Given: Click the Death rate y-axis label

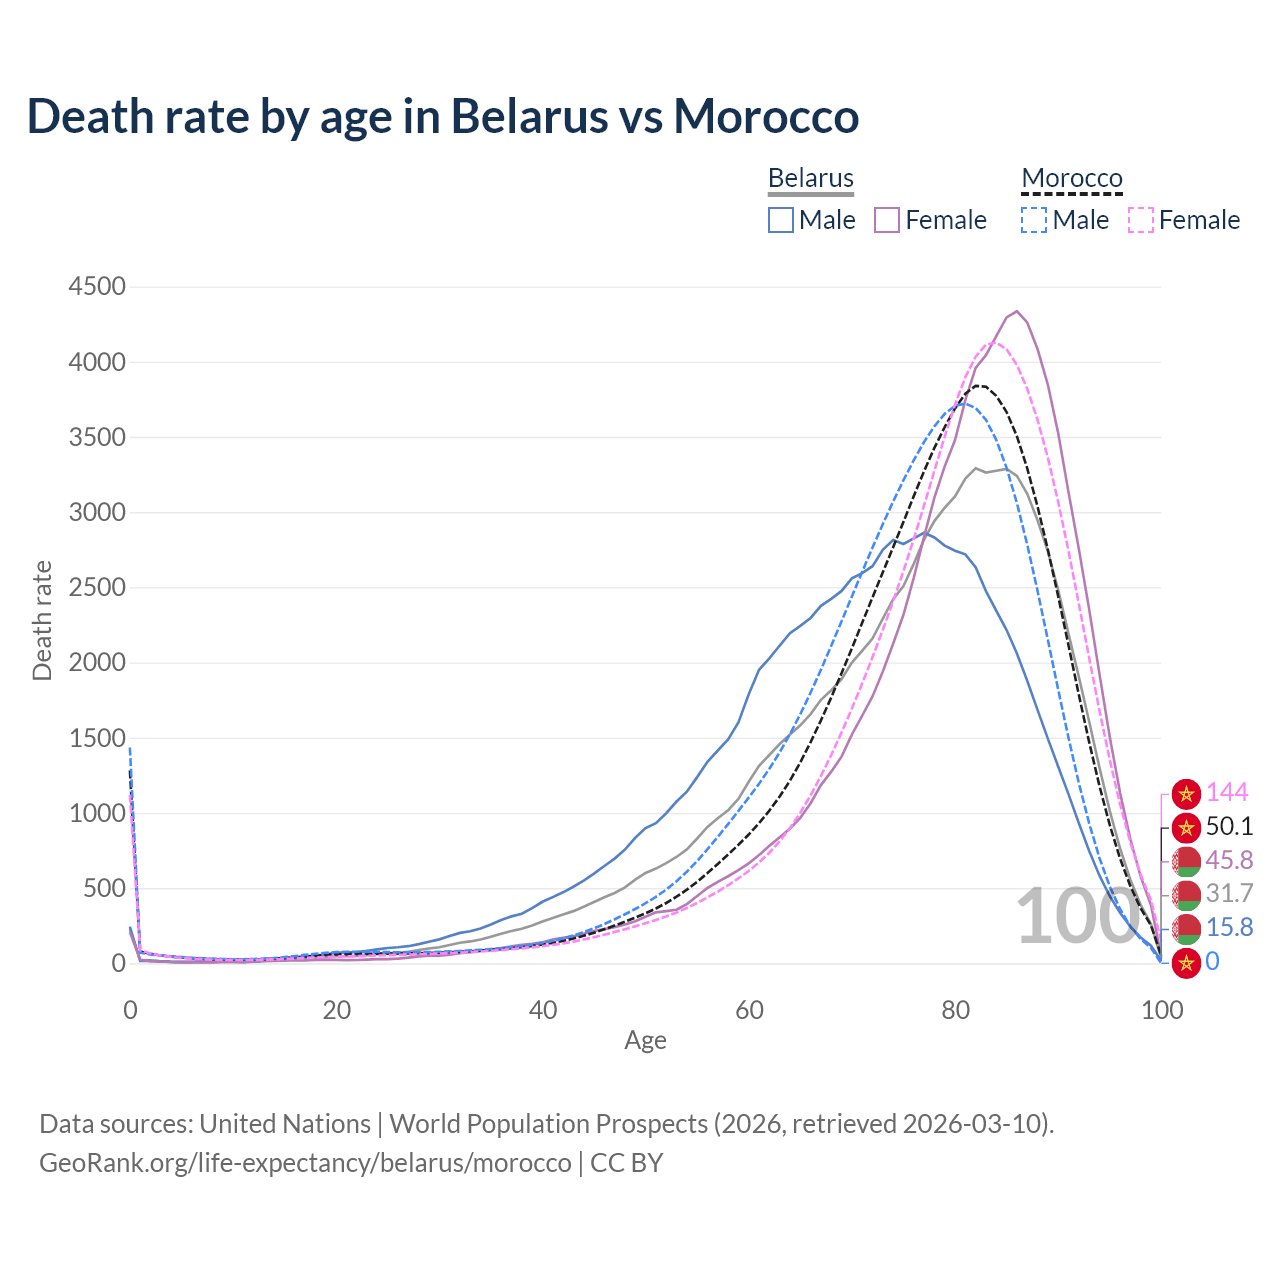Looking at the screenshot, I should coord(42,621).
